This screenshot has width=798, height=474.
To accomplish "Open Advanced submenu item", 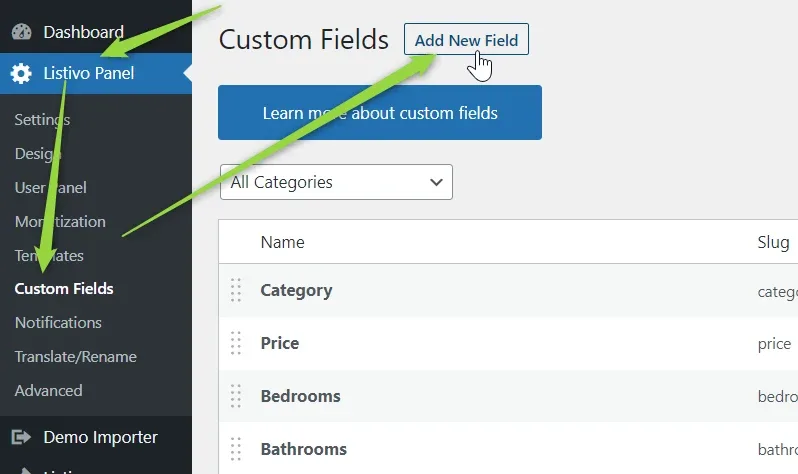I will [48, 391].
